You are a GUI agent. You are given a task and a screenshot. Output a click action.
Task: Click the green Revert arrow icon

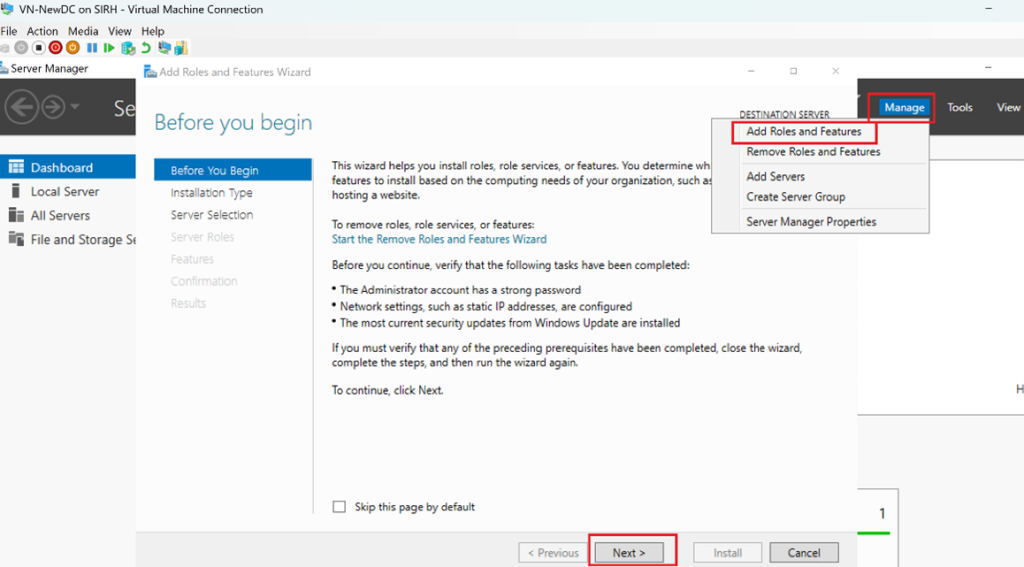click(146, 48)
